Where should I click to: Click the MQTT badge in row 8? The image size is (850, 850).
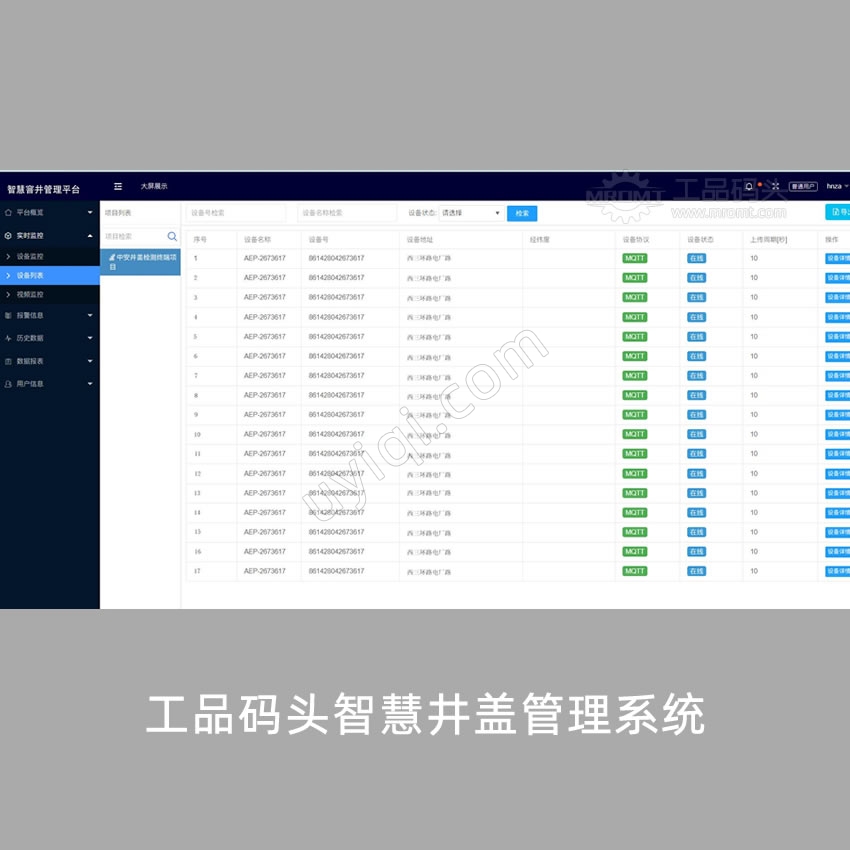(635, 396)
